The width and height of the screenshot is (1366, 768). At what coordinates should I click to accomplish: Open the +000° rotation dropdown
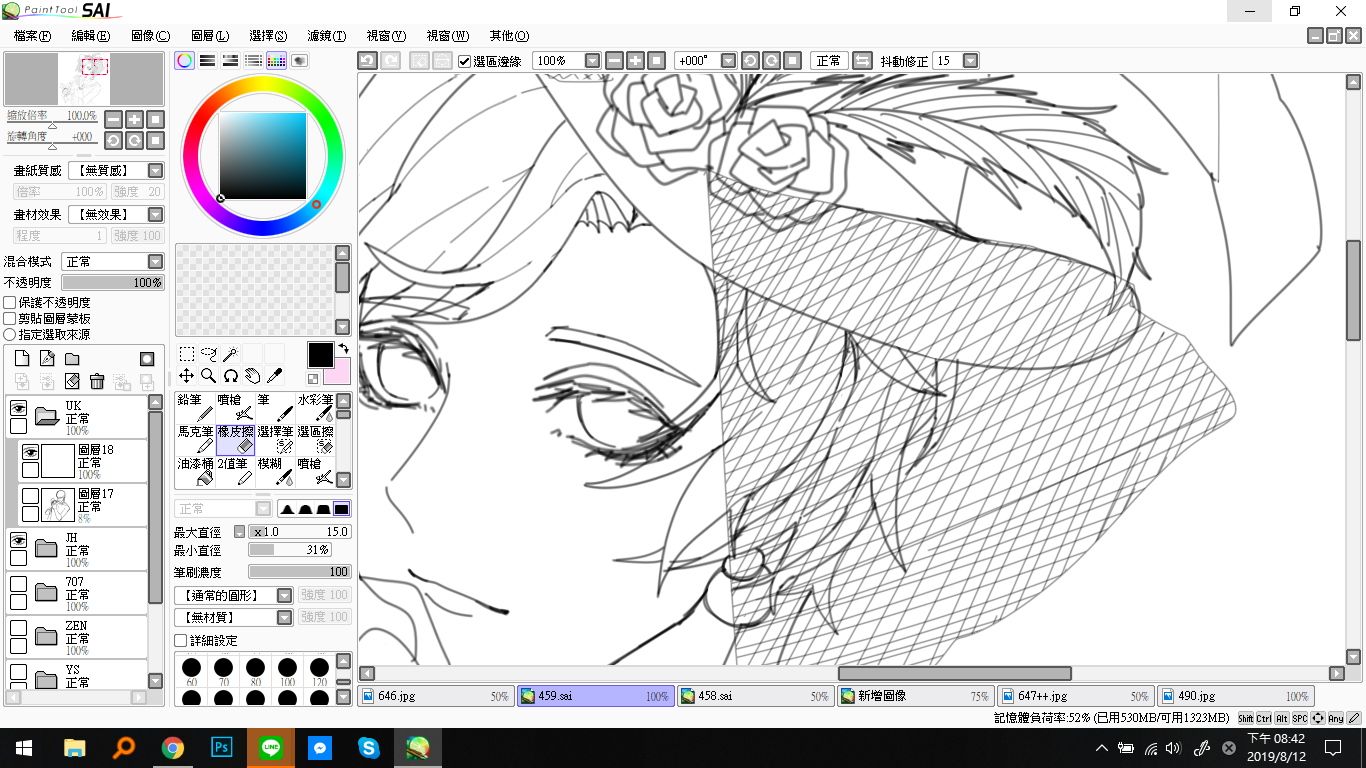pos(728,61)
